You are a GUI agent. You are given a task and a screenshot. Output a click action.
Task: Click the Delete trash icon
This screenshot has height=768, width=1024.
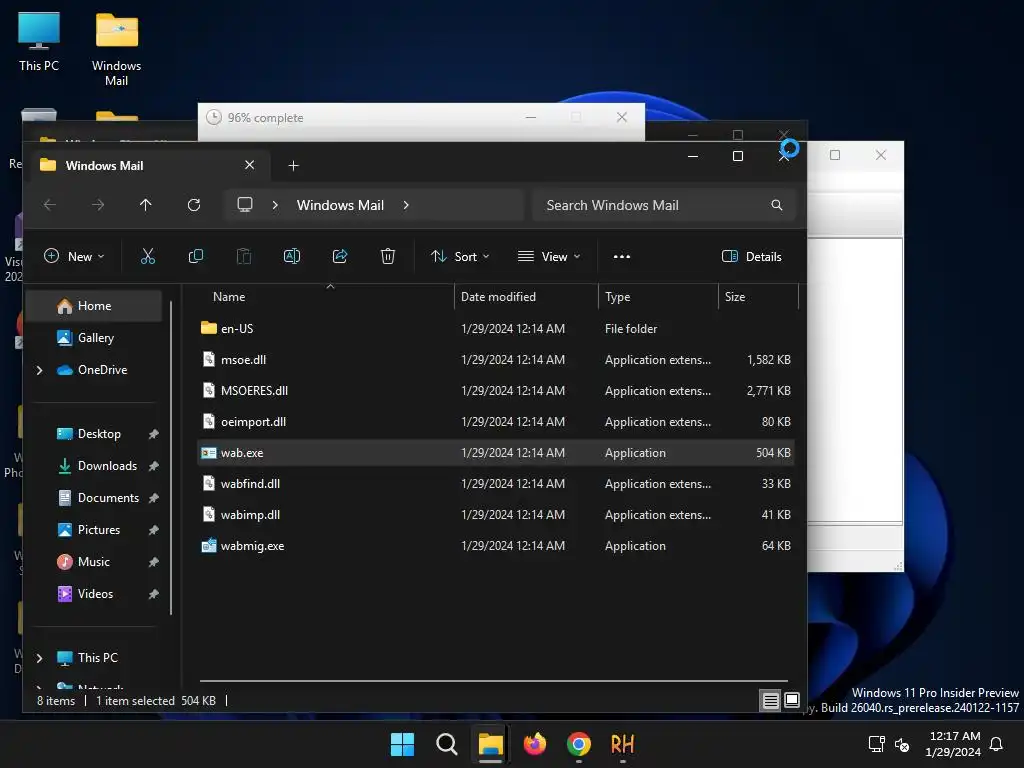click(388, 257)
